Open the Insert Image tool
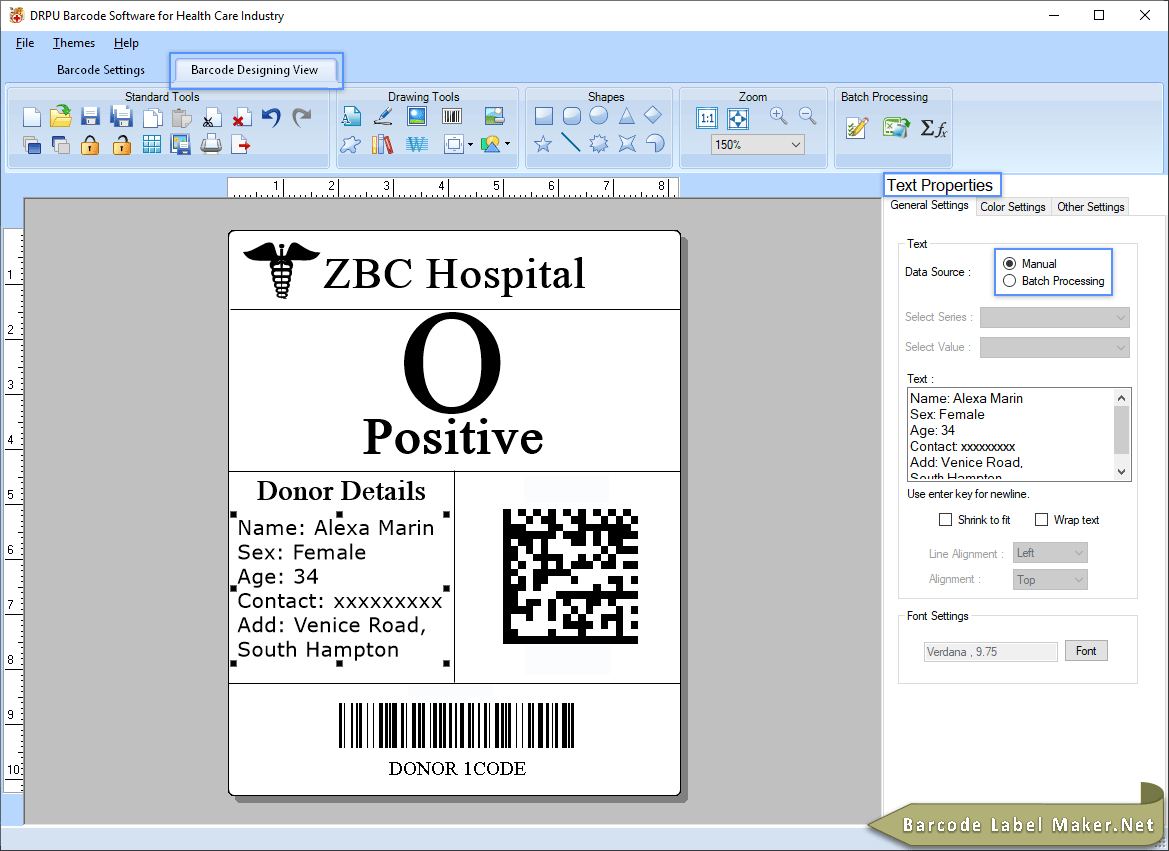The image size is (1169, 851). [417, 116]
